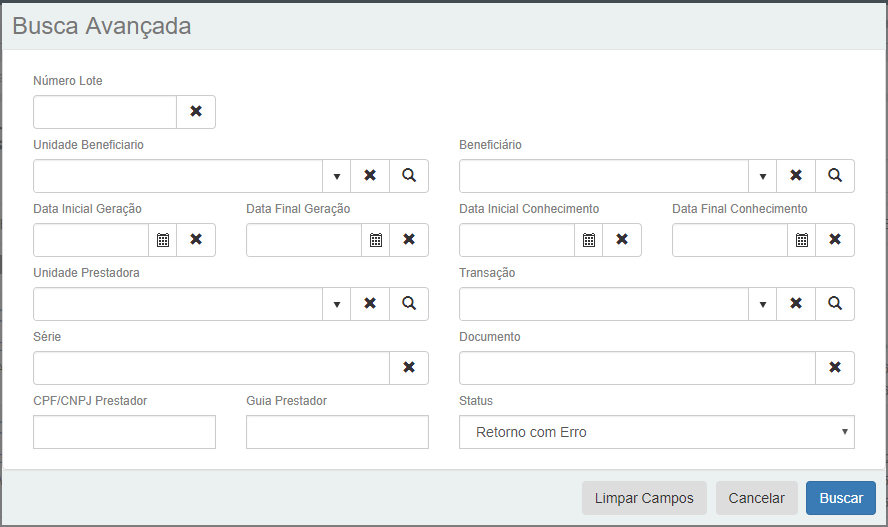Image resolution: width=888 pixels, height=527 pixels.
Task: Expand the Beneficiário dropdown arrow
Action: pos(763,176)
